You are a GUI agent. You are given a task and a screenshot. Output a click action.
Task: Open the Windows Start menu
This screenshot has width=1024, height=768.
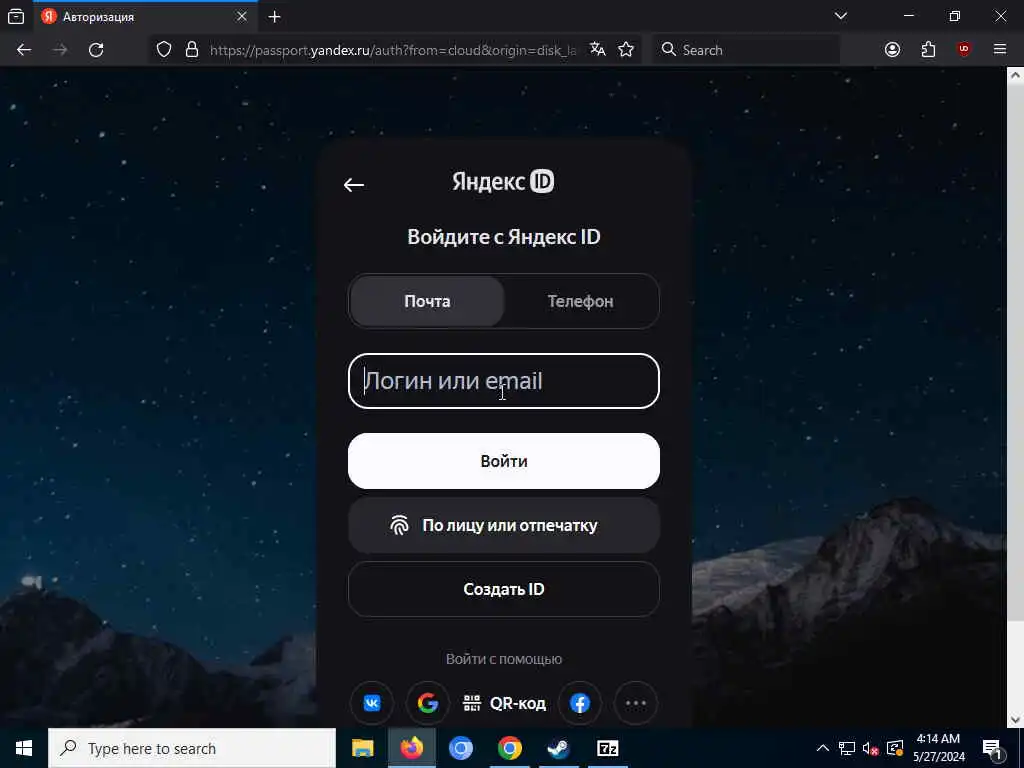24,748
